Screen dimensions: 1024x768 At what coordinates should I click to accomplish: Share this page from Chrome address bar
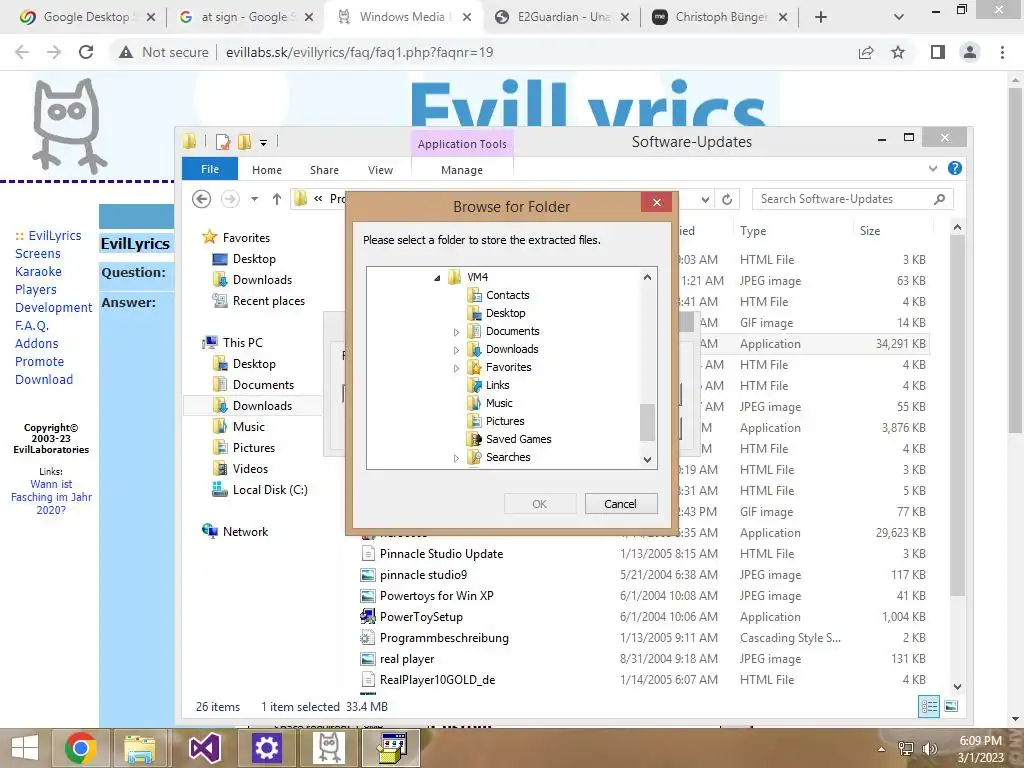click(x=866, y=52)
